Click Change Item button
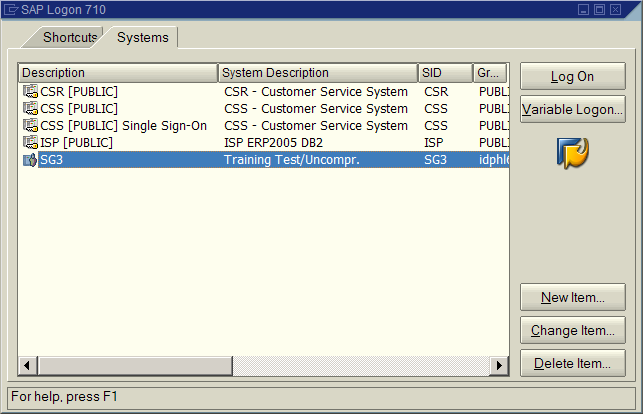This screenshot has height=414, width=643. click(573, 330)
